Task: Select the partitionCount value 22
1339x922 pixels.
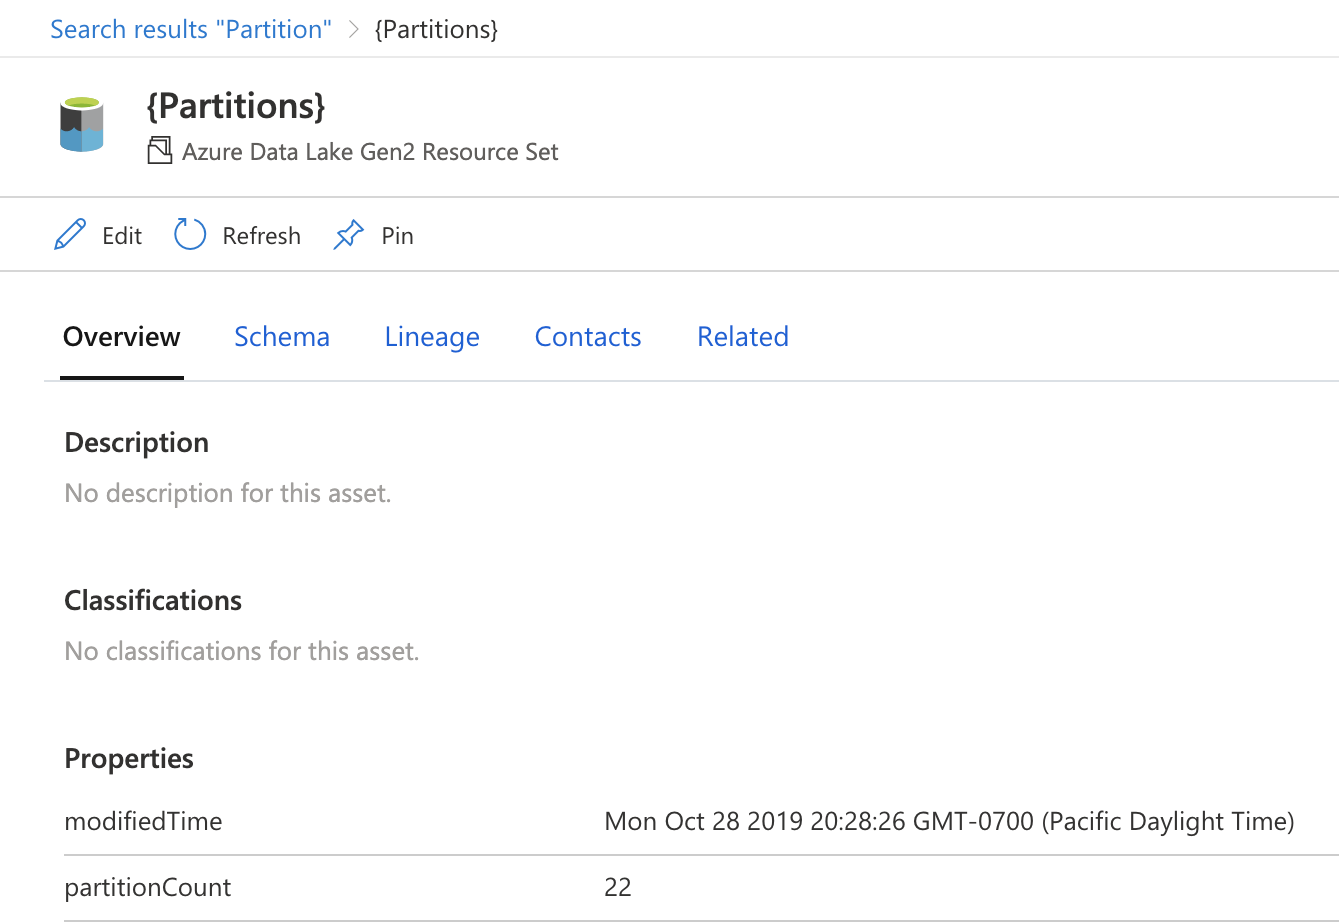Action: tap(618, 888)
